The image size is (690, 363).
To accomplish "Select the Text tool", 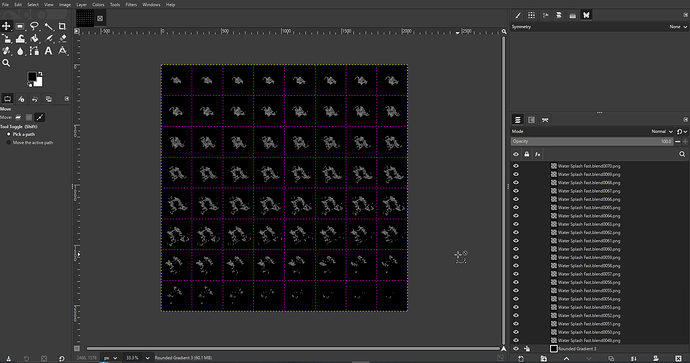I will click(48, 51).
